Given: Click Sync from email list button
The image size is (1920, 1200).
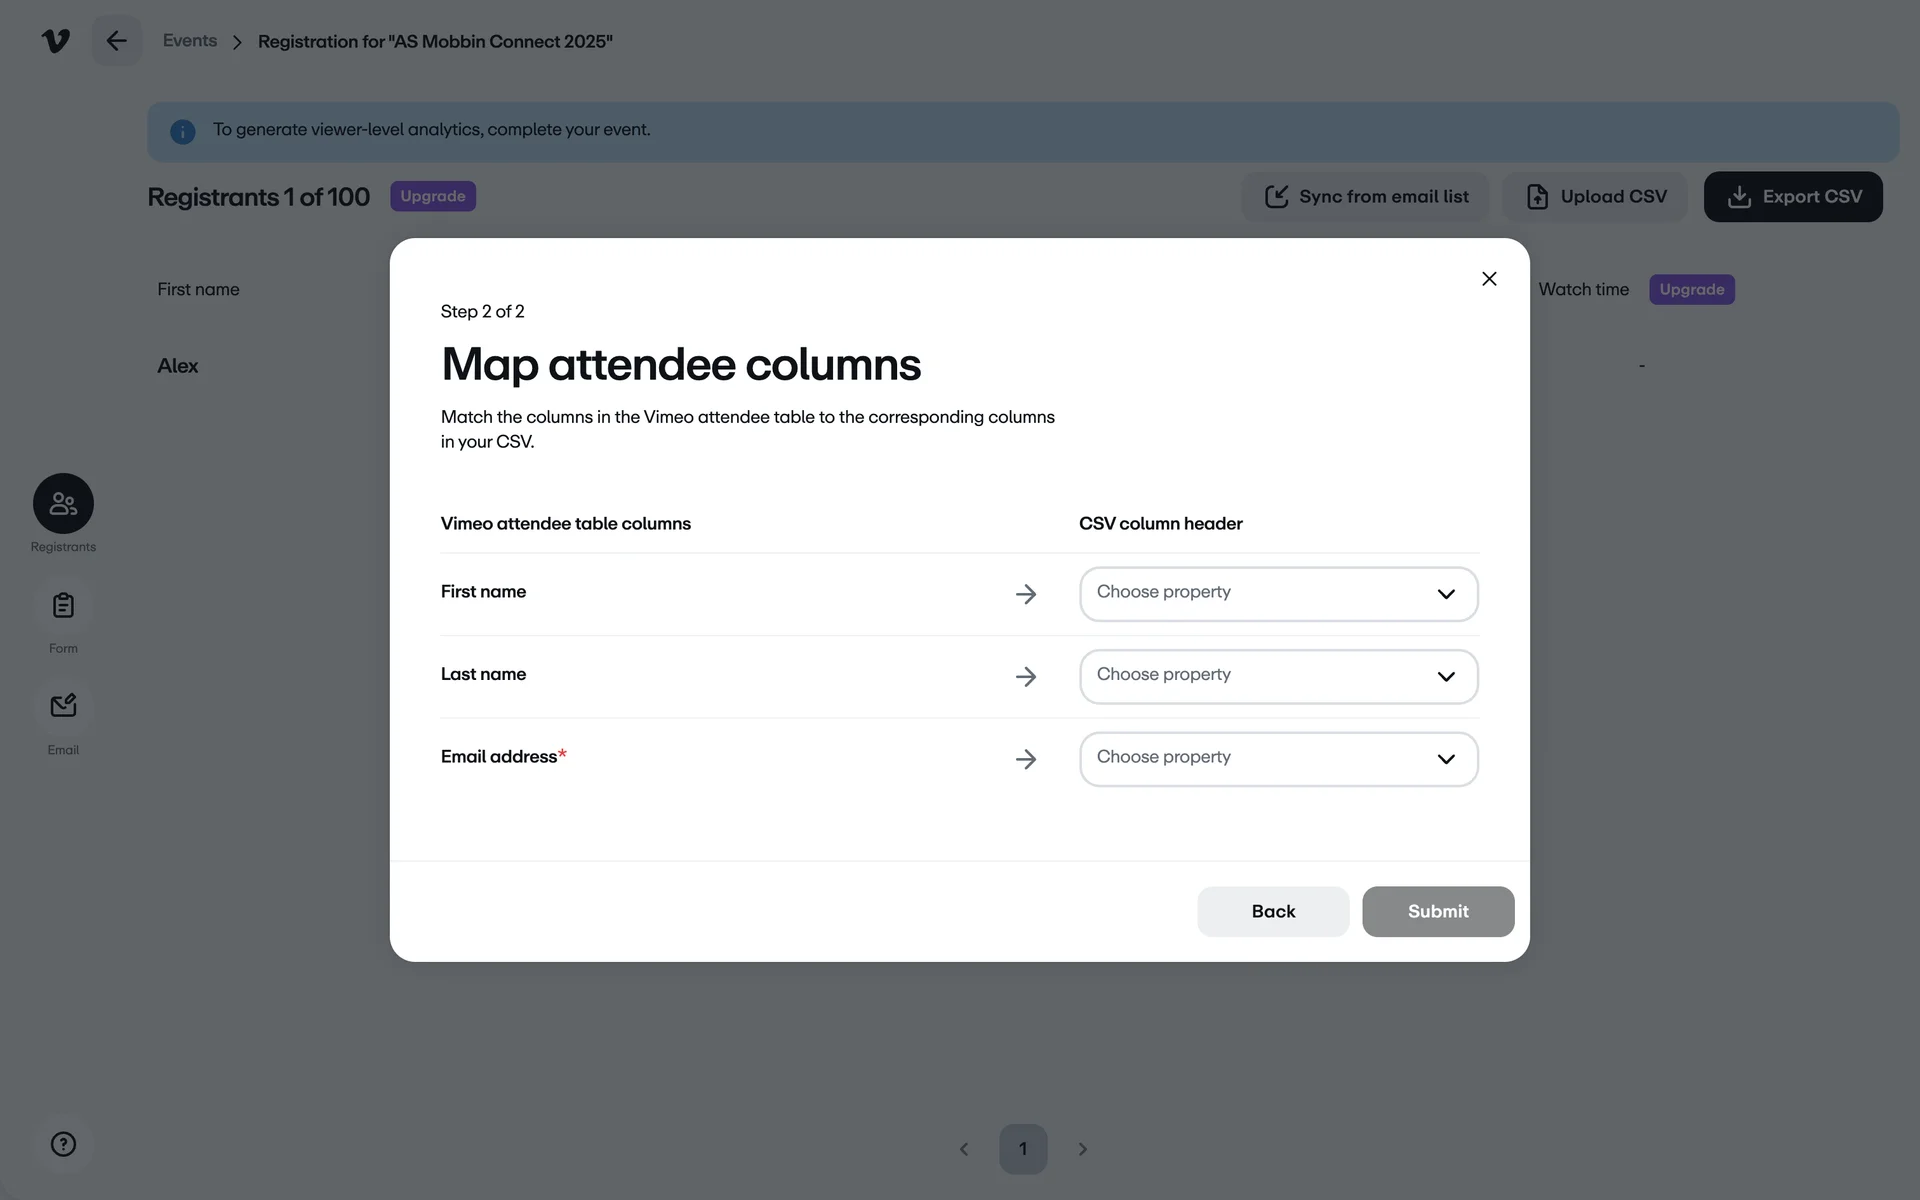Looking at the screenshot, I should pyautogui.click(x=1366, y=197).
